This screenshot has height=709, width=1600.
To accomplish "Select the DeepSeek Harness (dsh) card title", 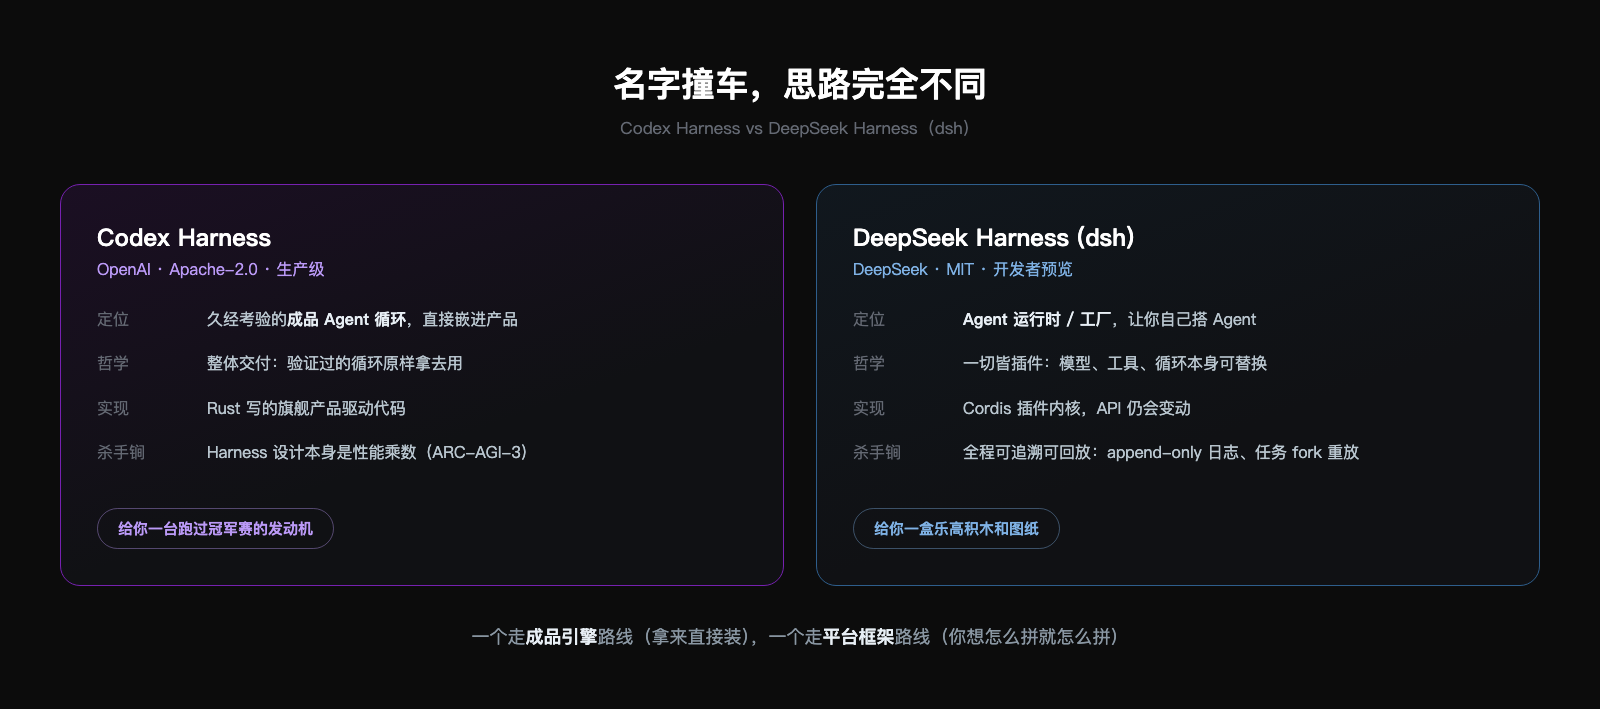I will pyautogui.click(x=993, y=238).
